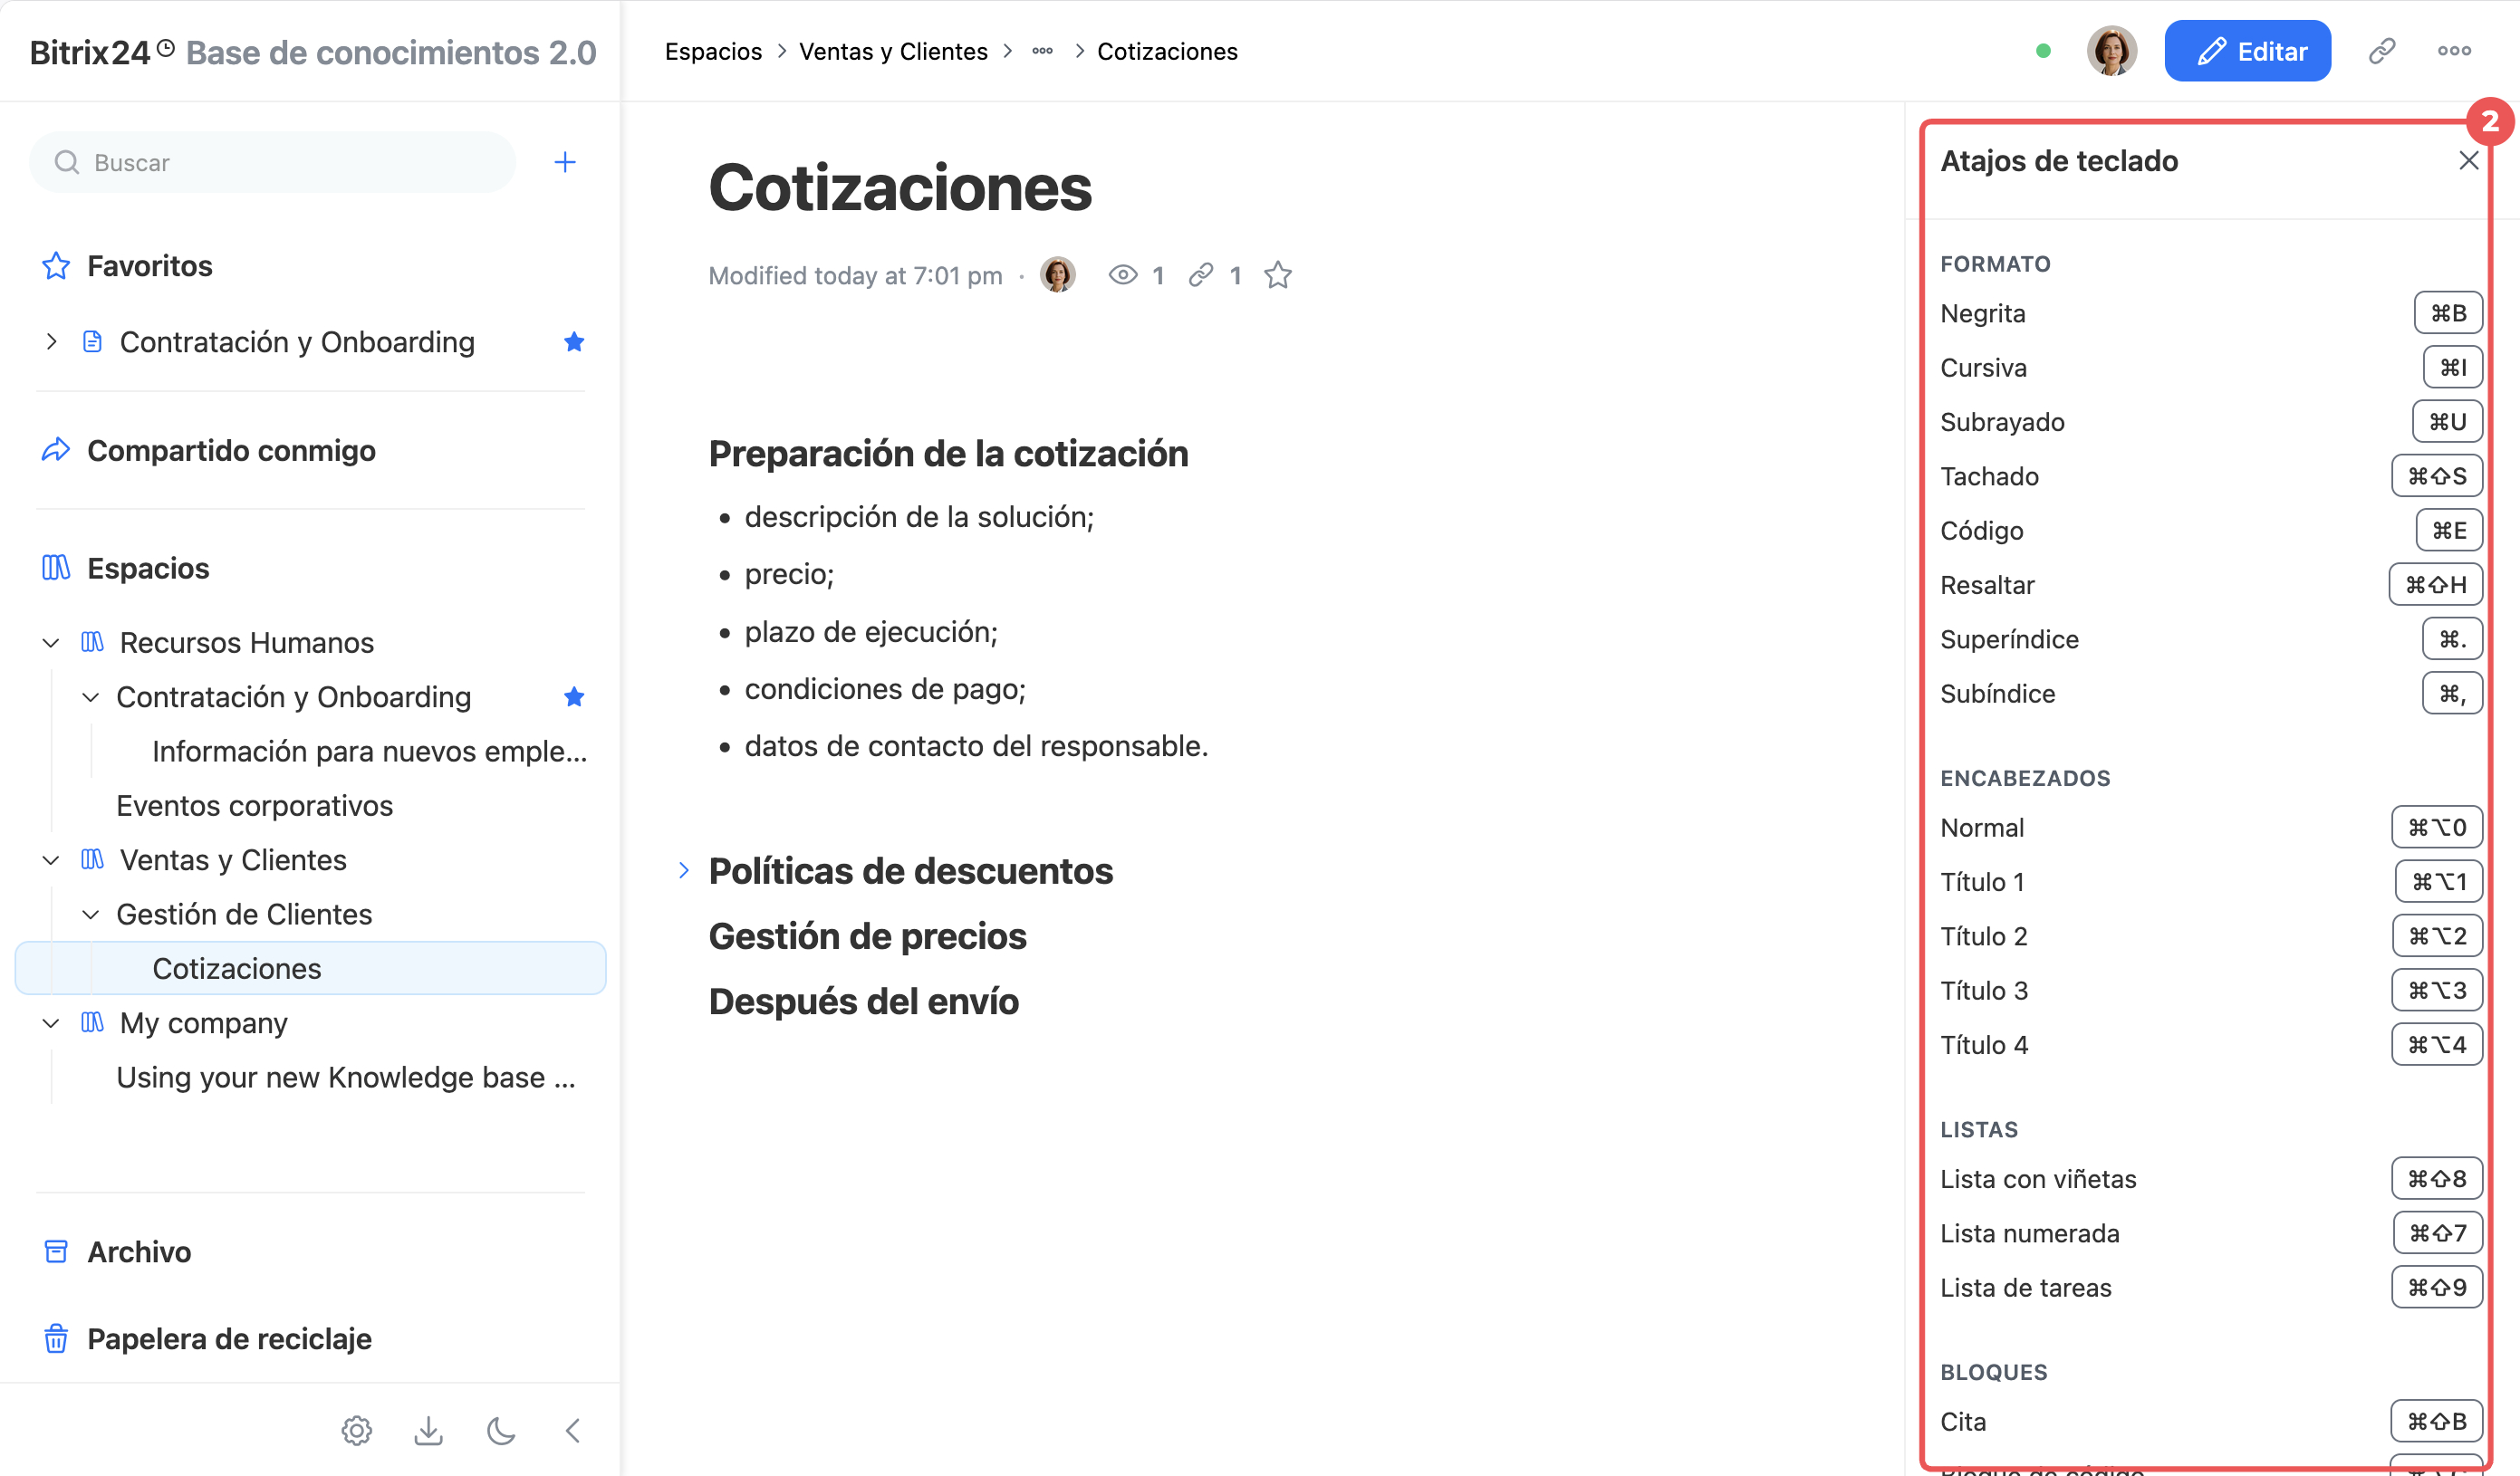Collapse Gestión de Clientes tree node
This screenshot has height=1476, width=2520.
click(x=90, y=915)
